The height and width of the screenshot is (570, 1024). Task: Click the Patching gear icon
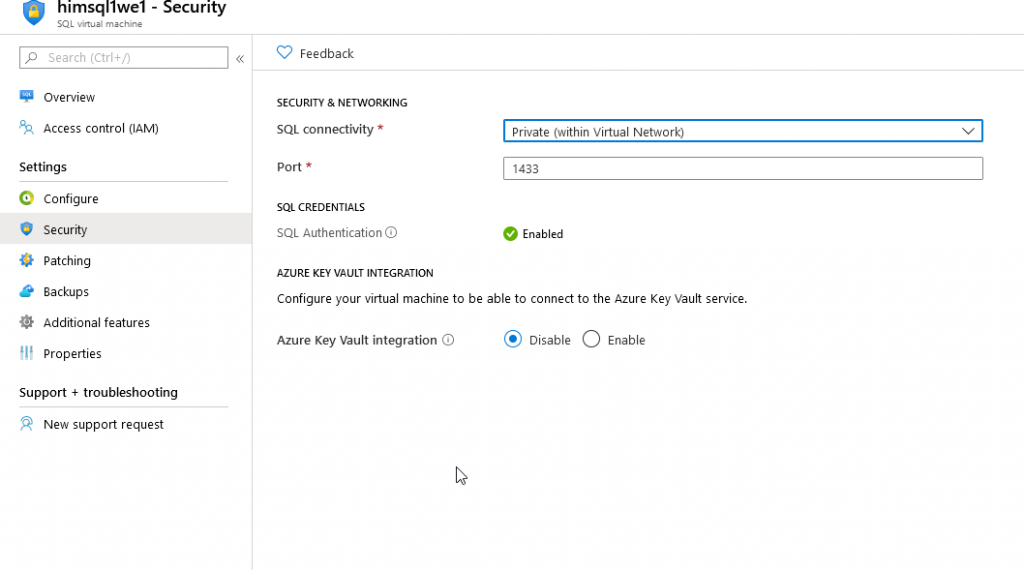(x=26, y=260)
